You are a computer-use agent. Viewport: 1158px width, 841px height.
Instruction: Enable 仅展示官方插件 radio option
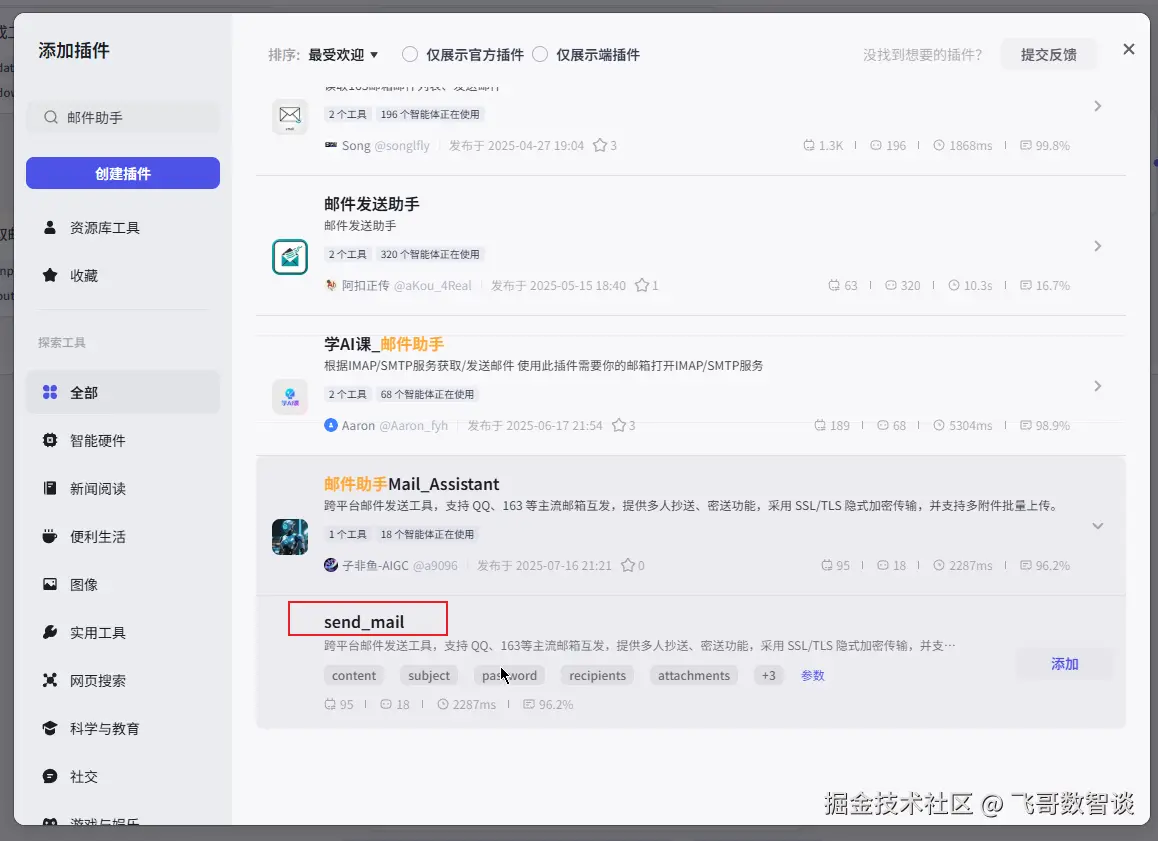point(410,55)
